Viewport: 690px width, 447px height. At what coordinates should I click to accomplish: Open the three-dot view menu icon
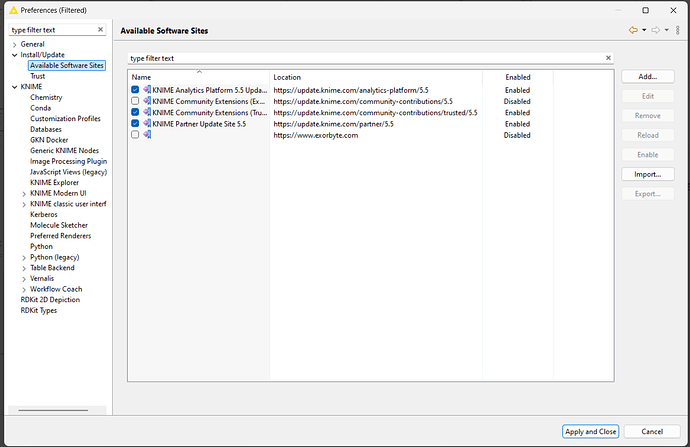(x=678, y=30)
